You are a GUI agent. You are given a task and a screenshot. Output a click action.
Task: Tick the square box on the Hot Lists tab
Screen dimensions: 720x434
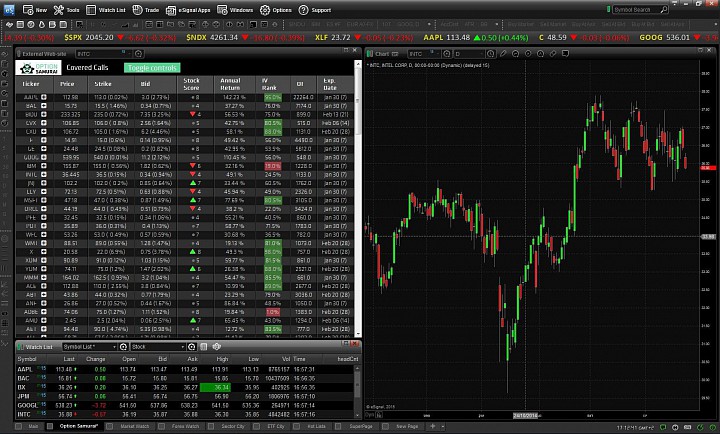pyautogui.click(x=297, y=426)
